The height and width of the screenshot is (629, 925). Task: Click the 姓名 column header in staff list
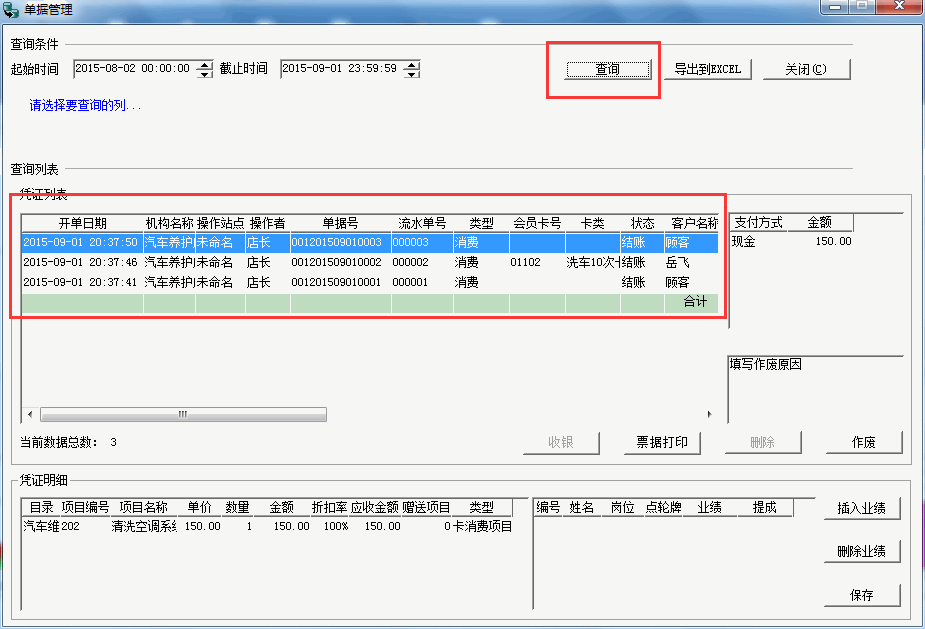pyautogui.click(x=581, y=507)
